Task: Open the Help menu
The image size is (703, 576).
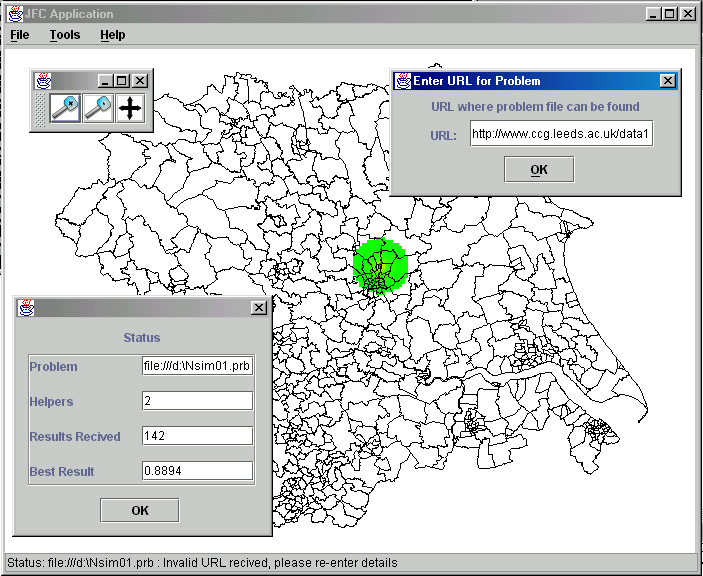Action: coord(113,35)
